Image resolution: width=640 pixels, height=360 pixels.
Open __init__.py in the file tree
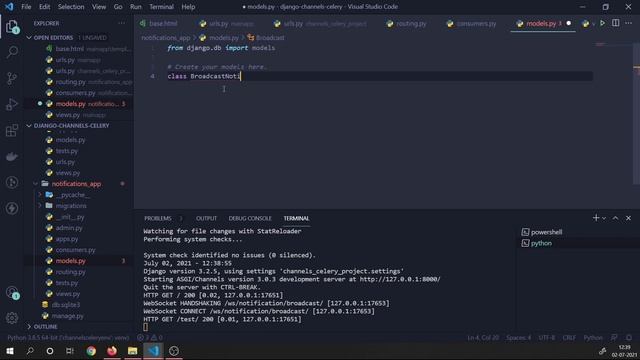(70, 217)
